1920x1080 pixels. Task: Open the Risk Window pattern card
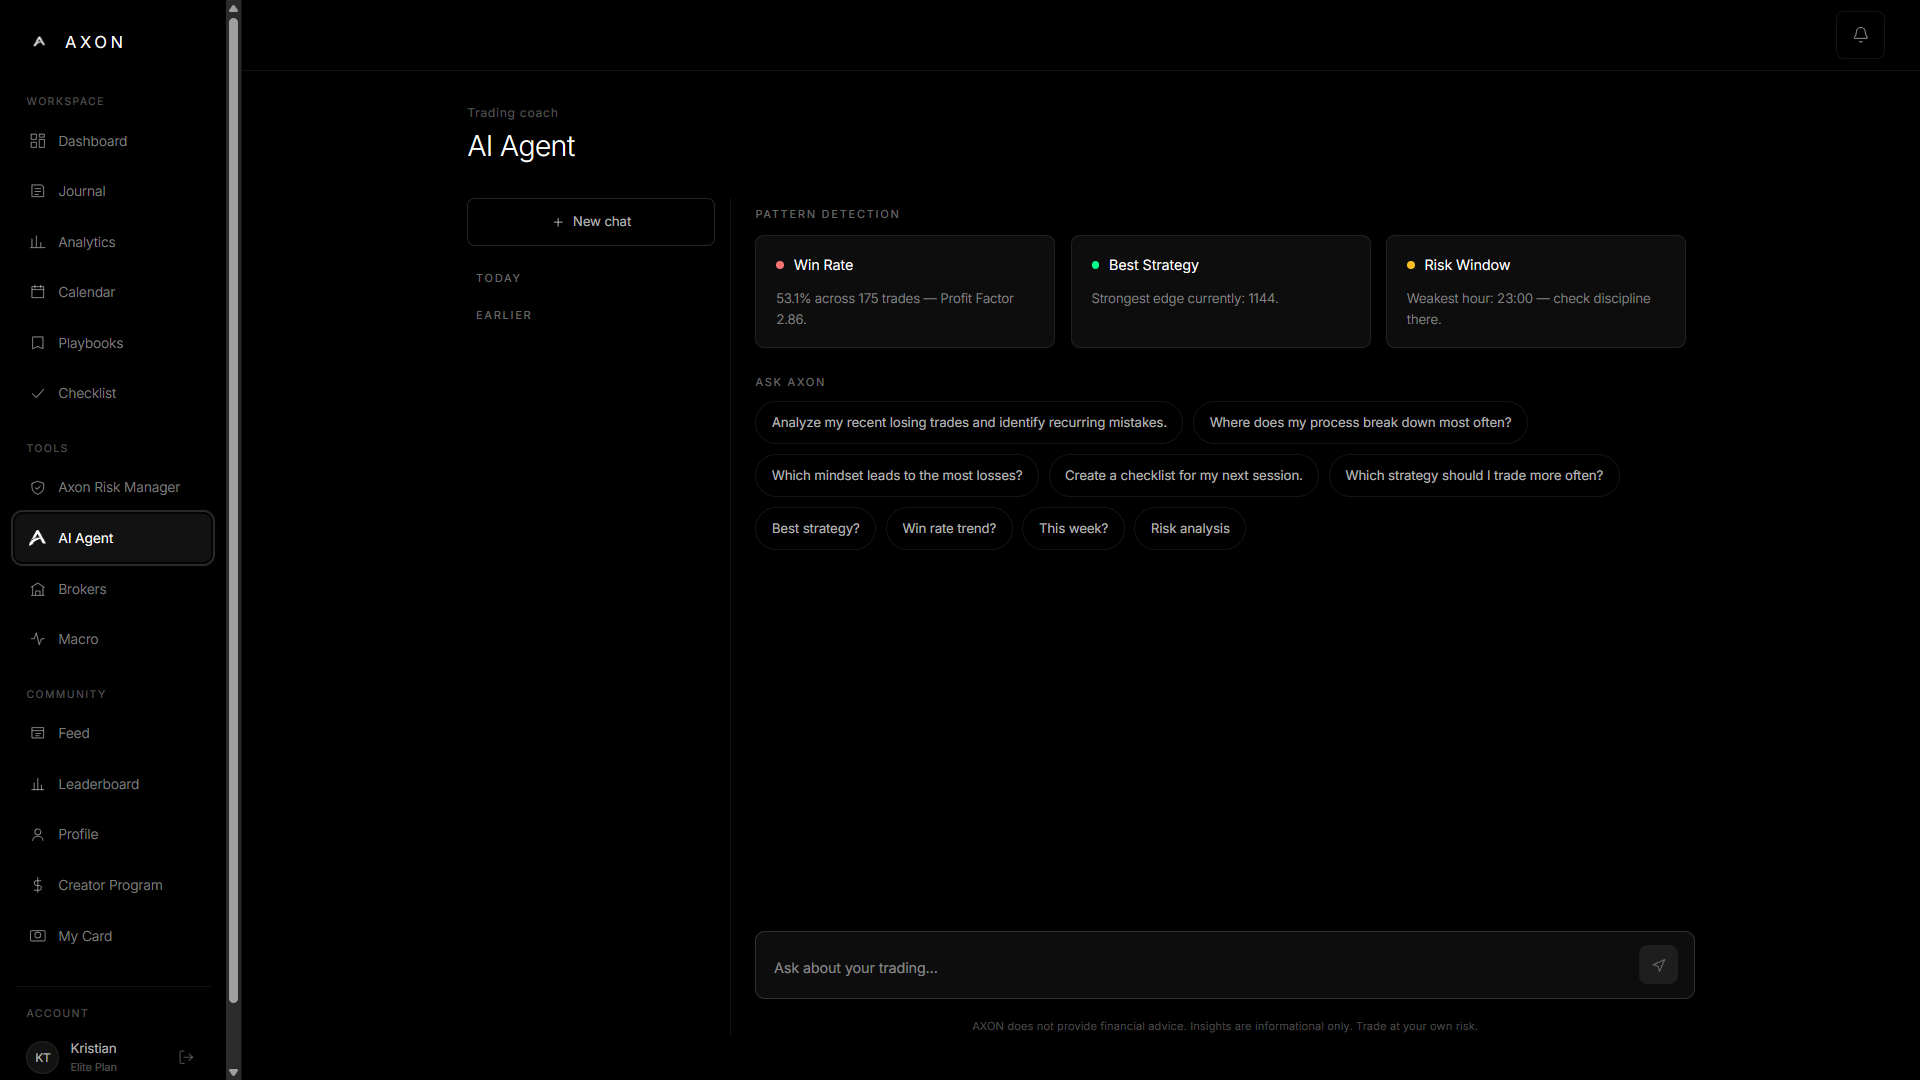tap(1536, 291)
